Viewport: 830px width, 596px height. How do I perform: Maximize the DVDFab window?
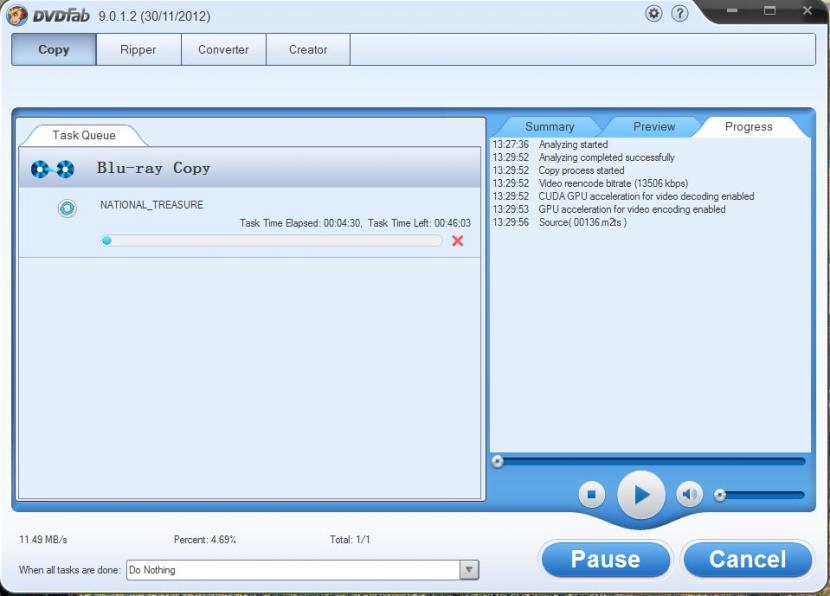click(770, 11)
